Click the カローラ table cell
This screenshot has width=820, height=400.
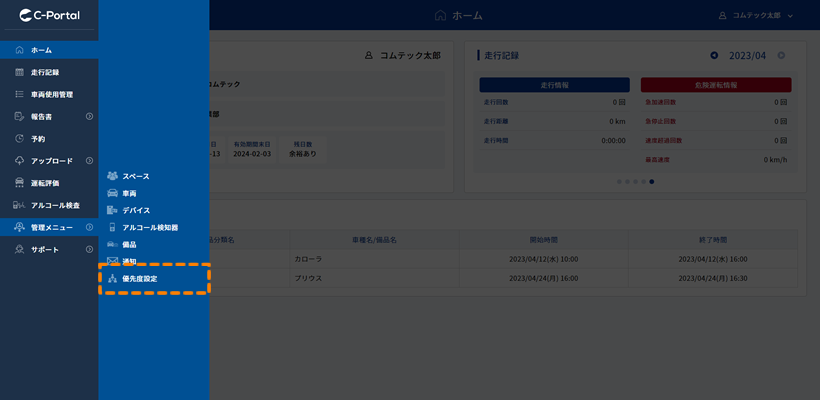pyautogui.click(x=374, y=259)
